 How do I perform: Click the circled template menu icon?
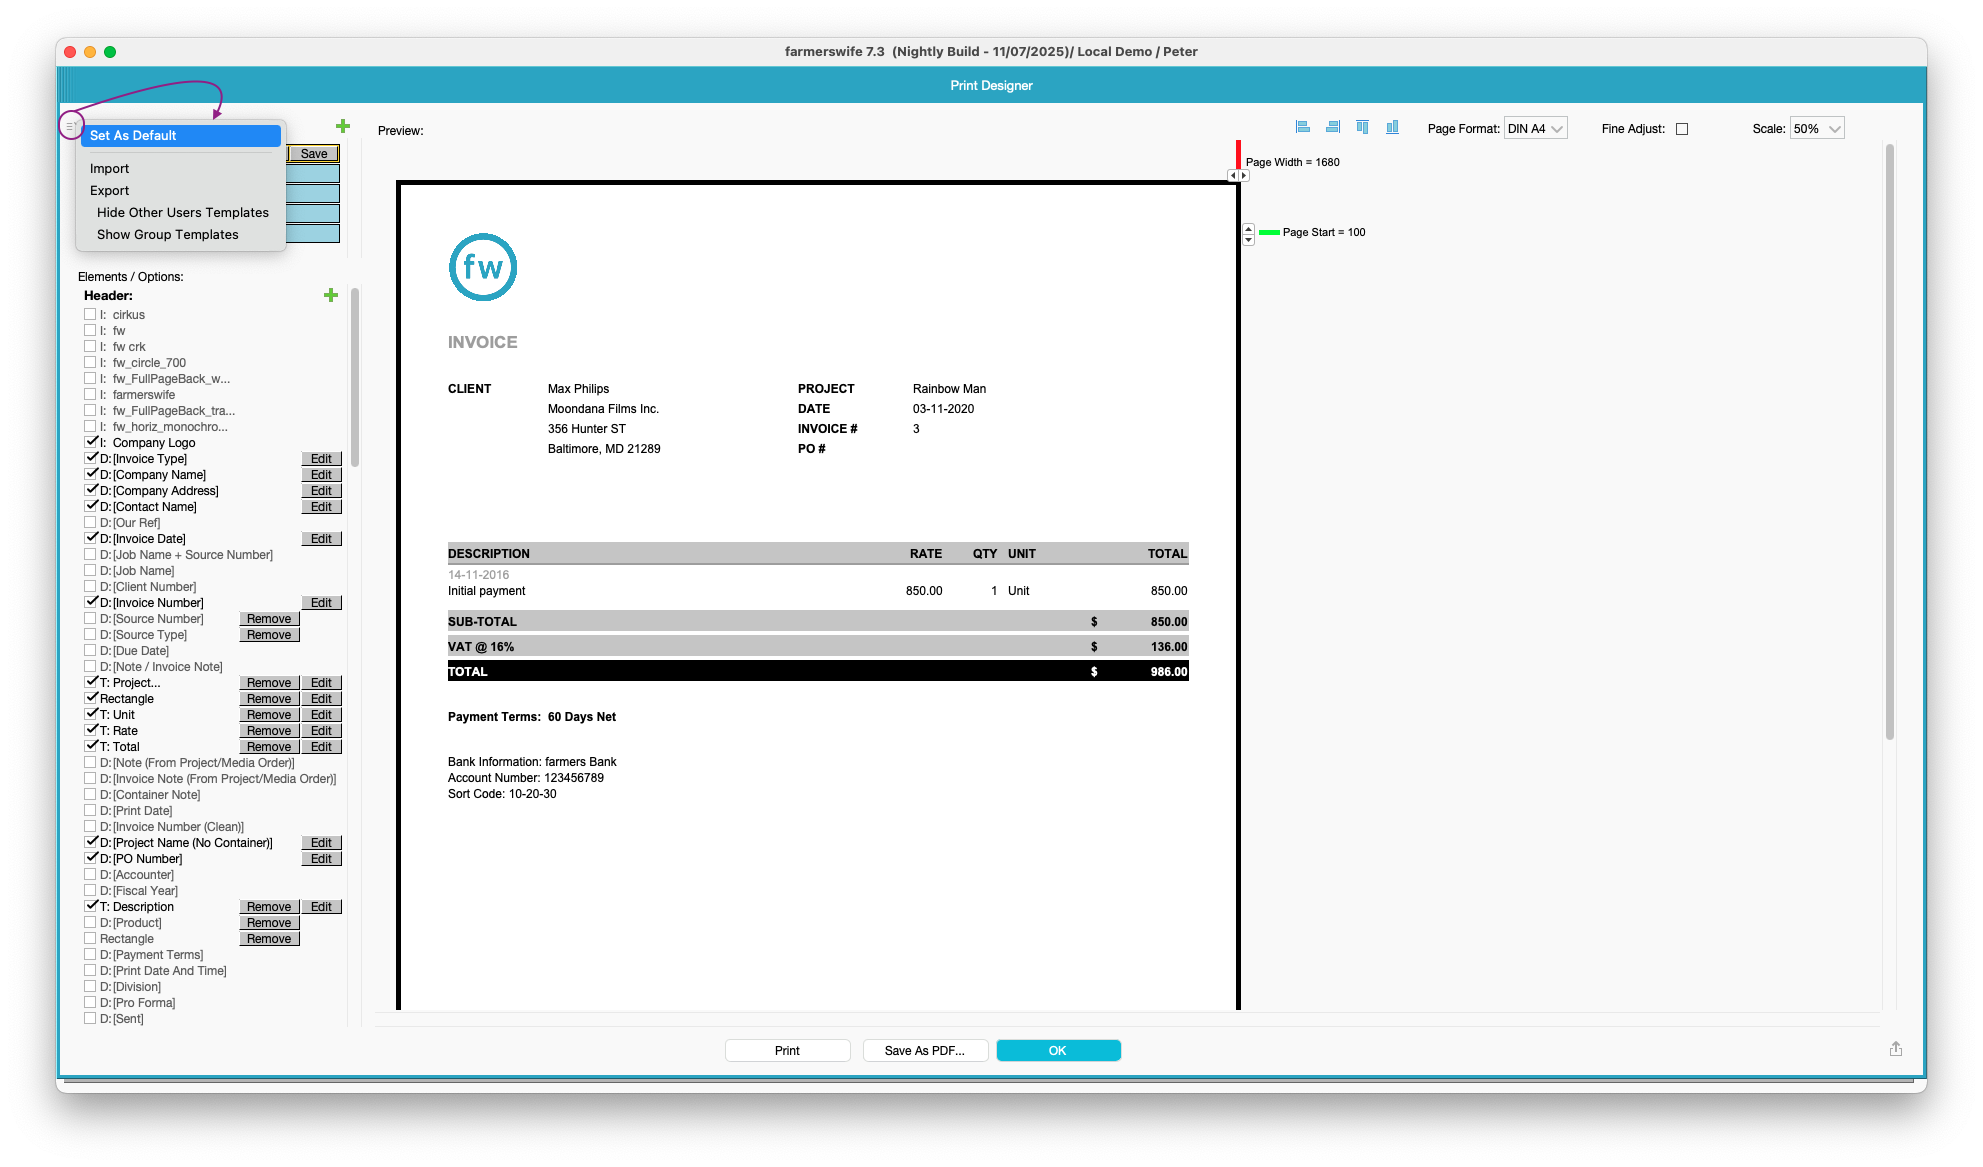[x=71, y=126]
